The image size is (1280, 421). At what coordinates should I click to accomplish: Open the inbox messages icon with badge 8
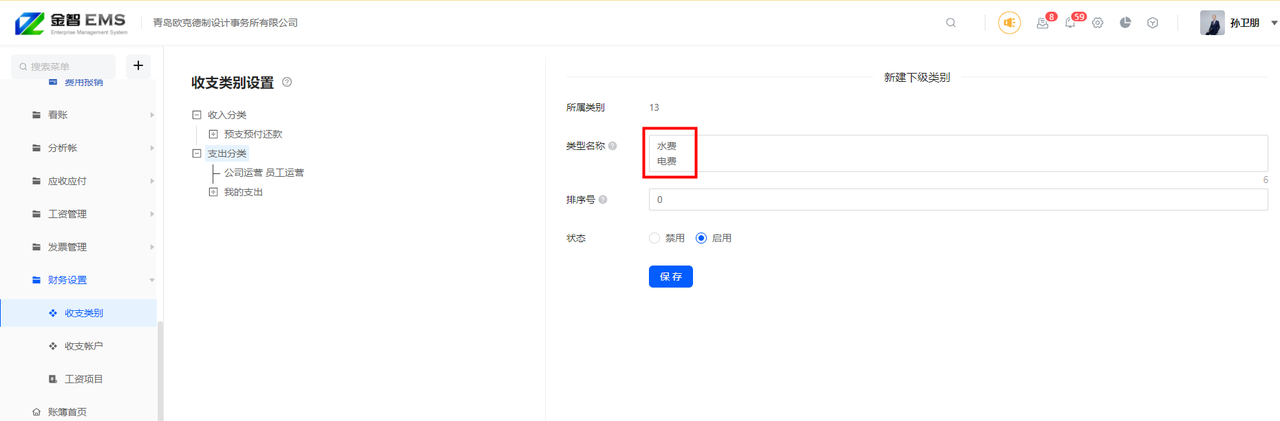[x=1043, y=23]
